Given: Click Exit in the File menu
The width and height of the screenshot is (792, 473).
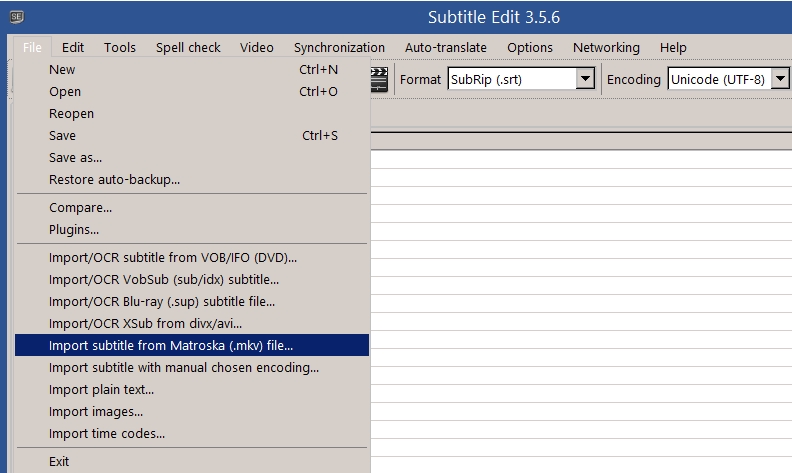Looking at the screenshot, I should coord(59,462).
